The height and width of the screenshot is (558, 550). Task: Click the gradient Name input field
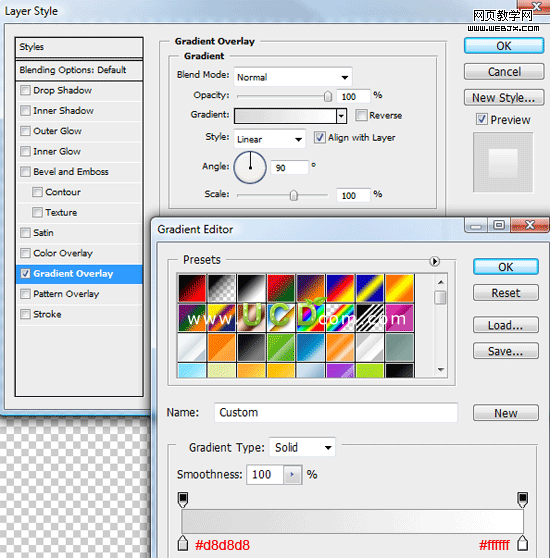(336, 412)
